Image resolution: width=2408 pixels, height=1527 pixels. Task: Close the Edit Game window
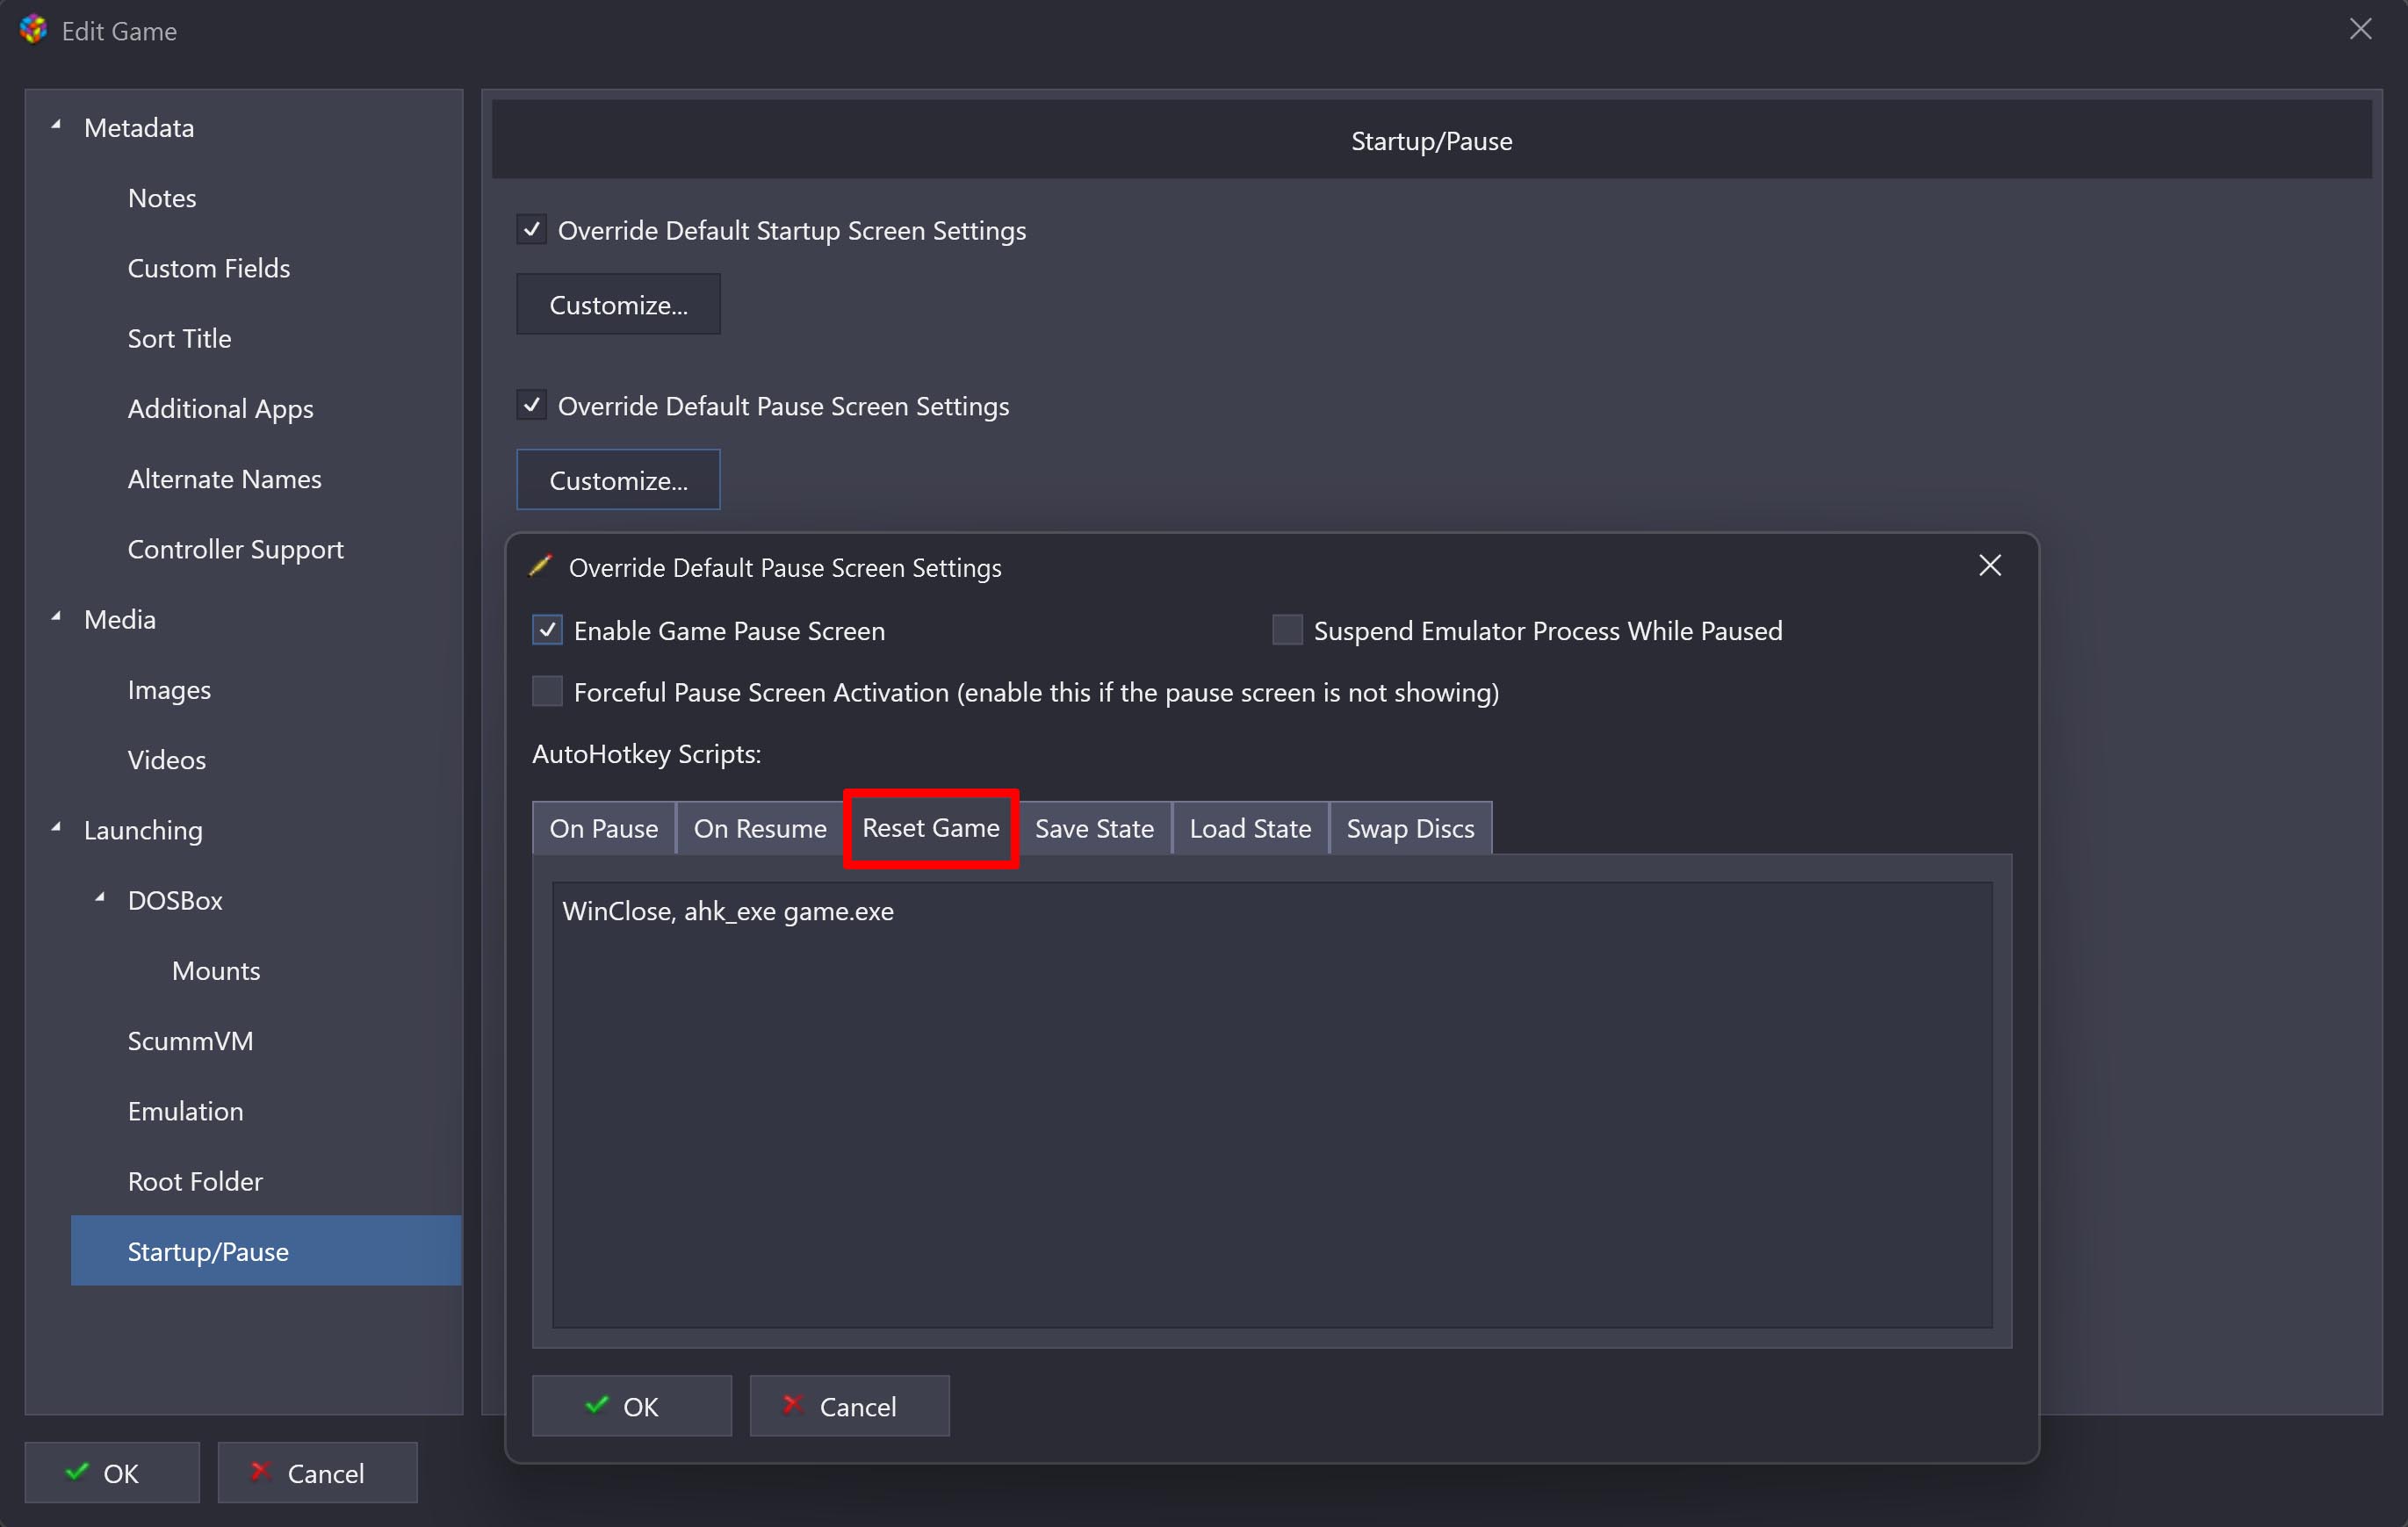pos(2360,30)
